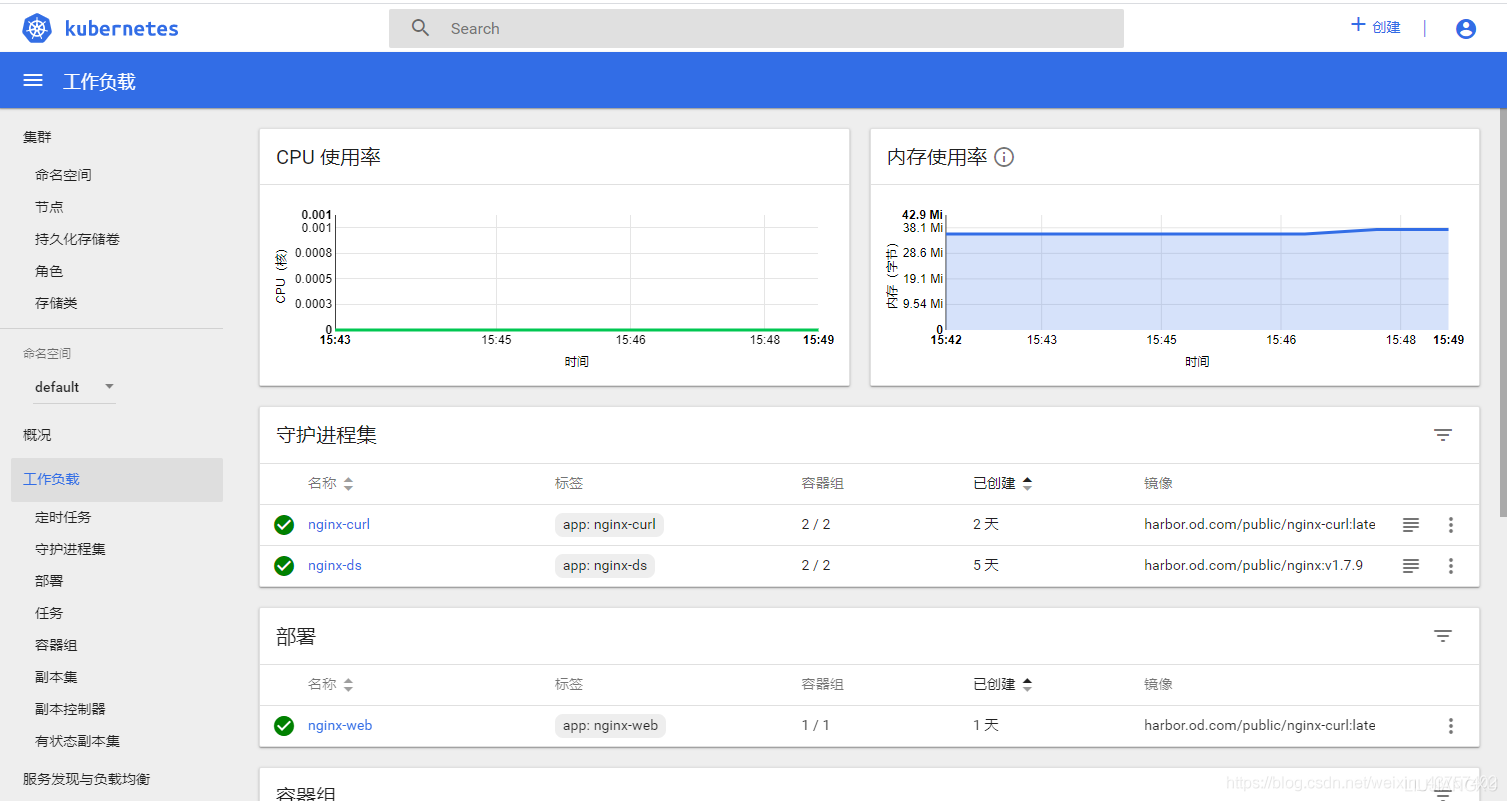This screenshot has width=1507, height=801.
Task: Filter the 部署 card
Action: [1443, 636]
